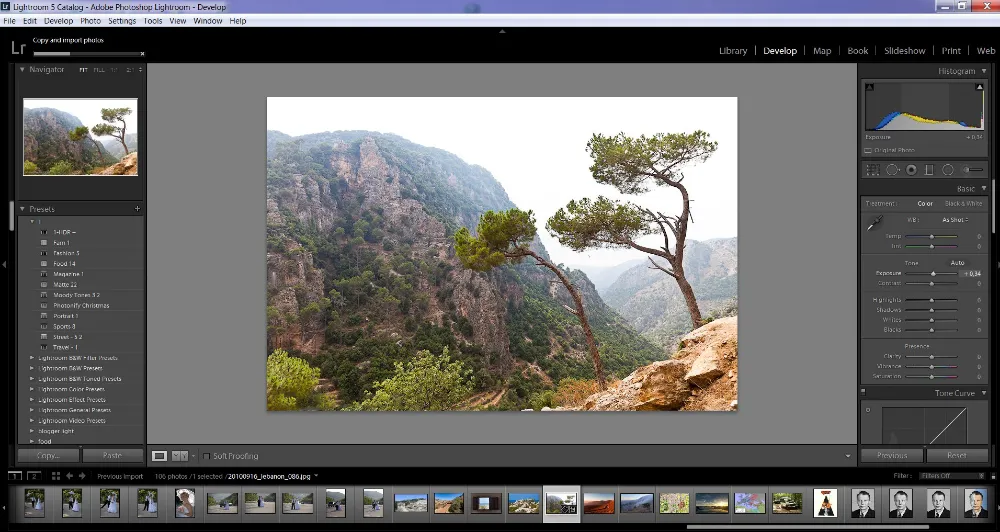Image resolution: width=1000 pixels, height=532 pixels.
Task: Open the Settings menu
Action: [122, 21]
